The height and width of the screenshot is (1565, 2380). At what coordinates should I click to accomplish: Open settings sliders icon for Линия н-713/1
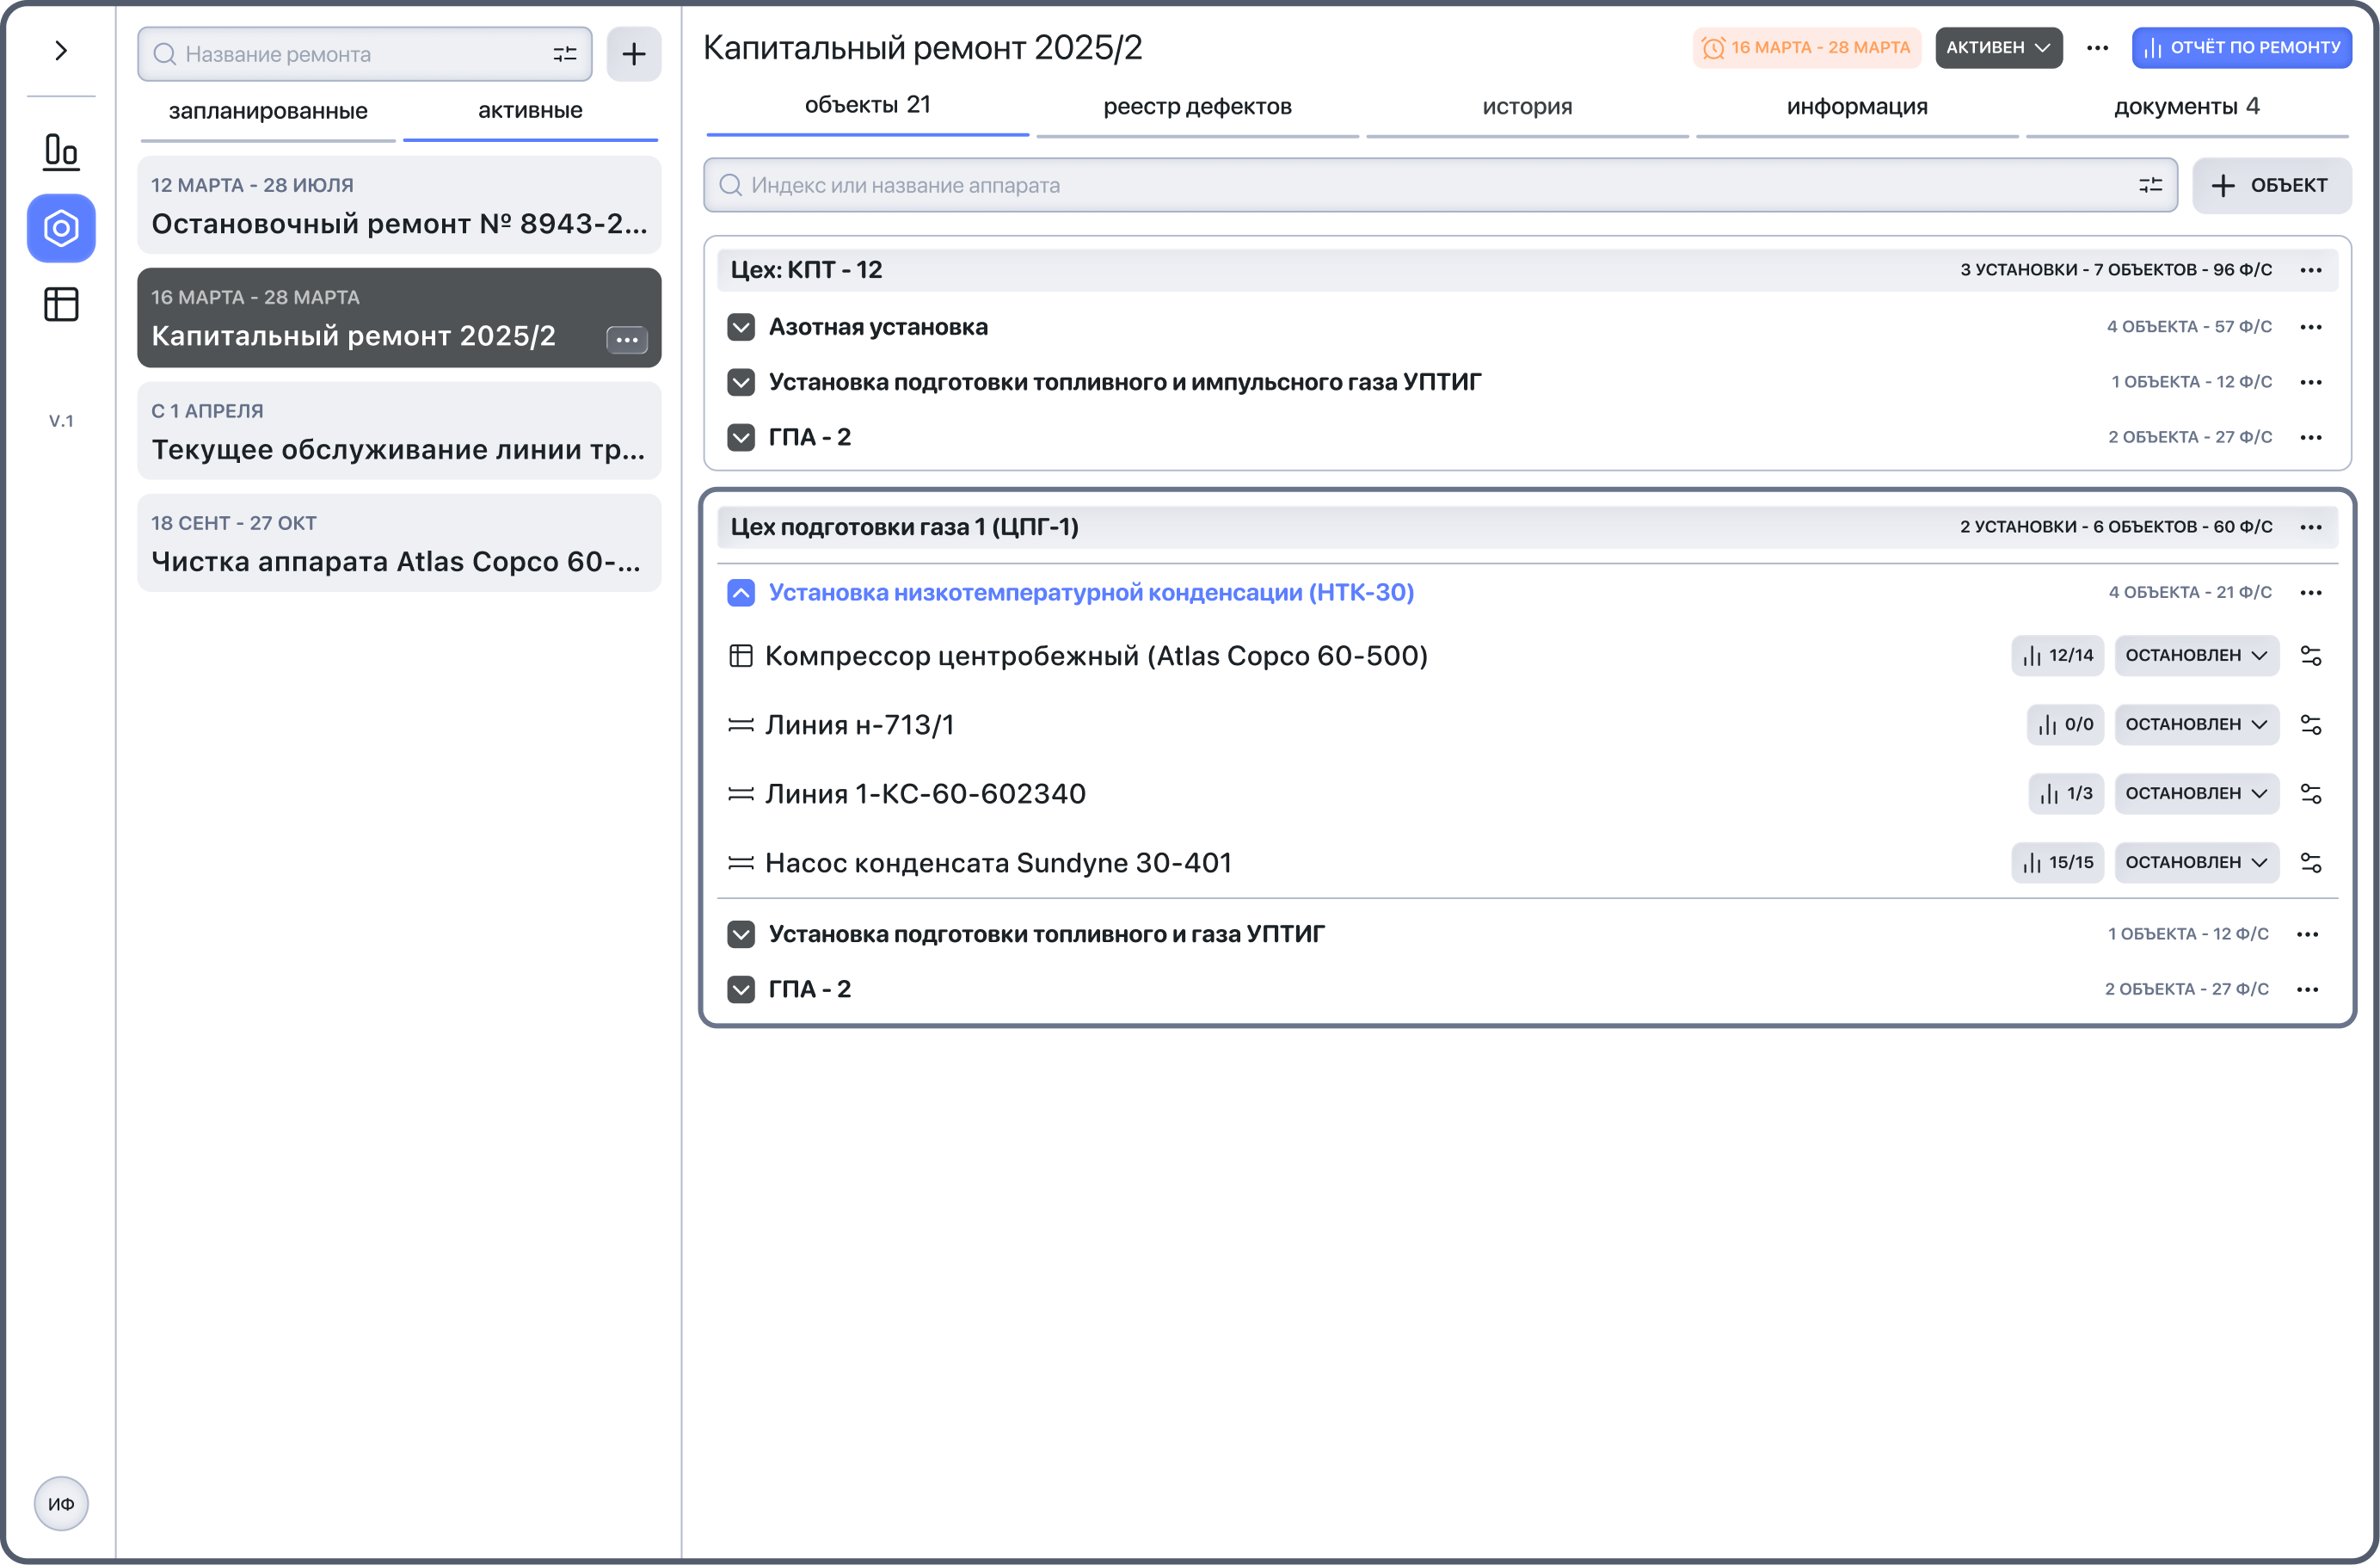(x=2310, y=724)
